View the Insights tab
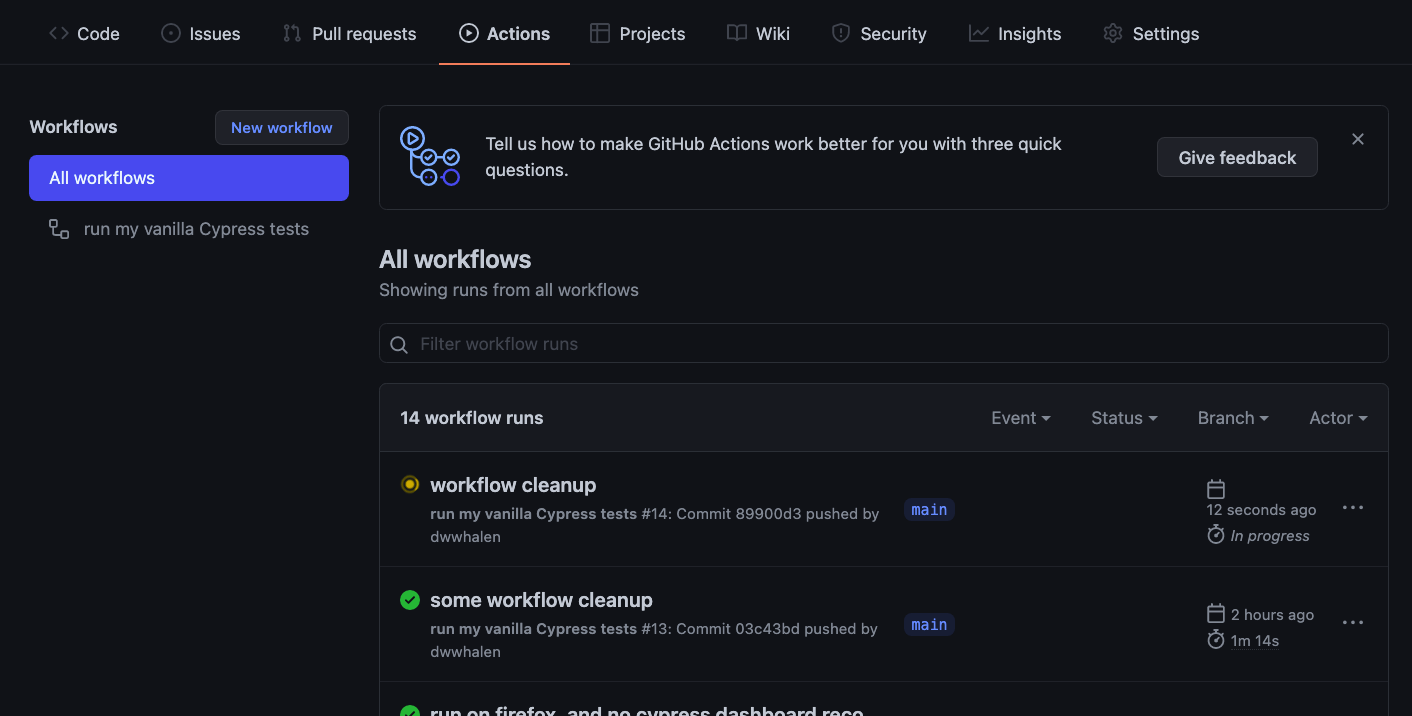Screen dimensions: 1412x716 (x=1015, y=33)
